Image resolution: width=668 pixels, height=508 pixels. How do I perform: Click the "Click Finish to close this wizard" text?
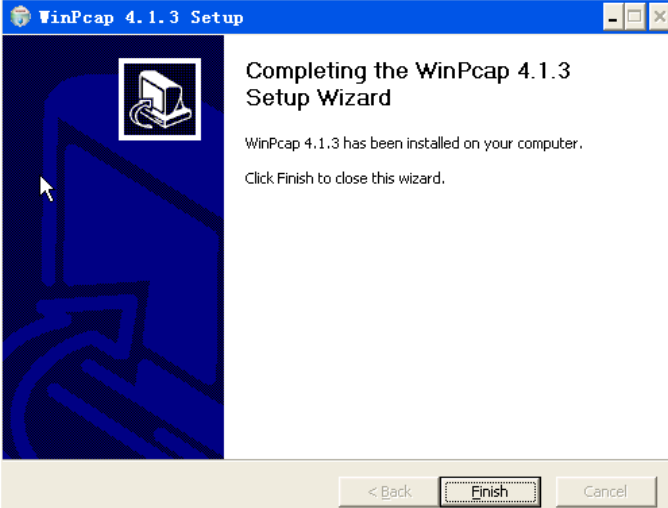(345, 178)
